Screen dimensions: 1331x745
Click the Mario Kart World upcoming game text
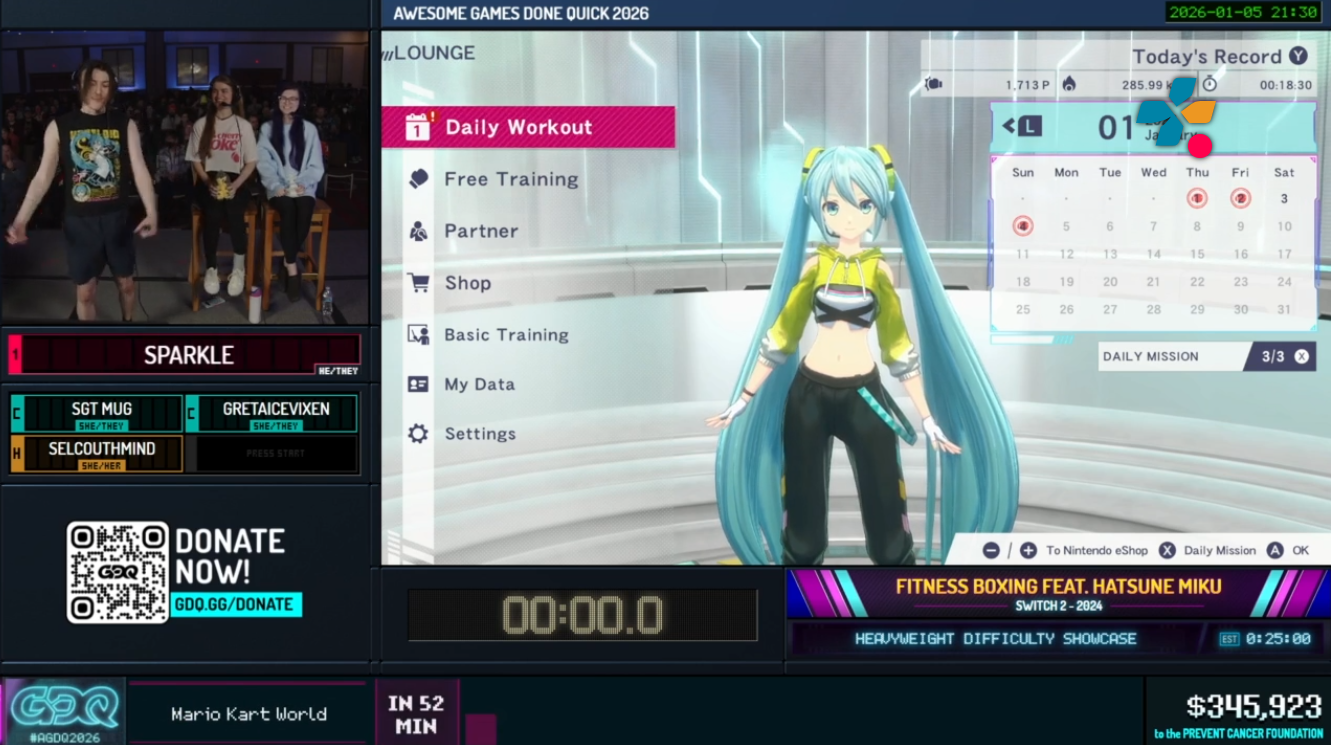tap(249, 714)
